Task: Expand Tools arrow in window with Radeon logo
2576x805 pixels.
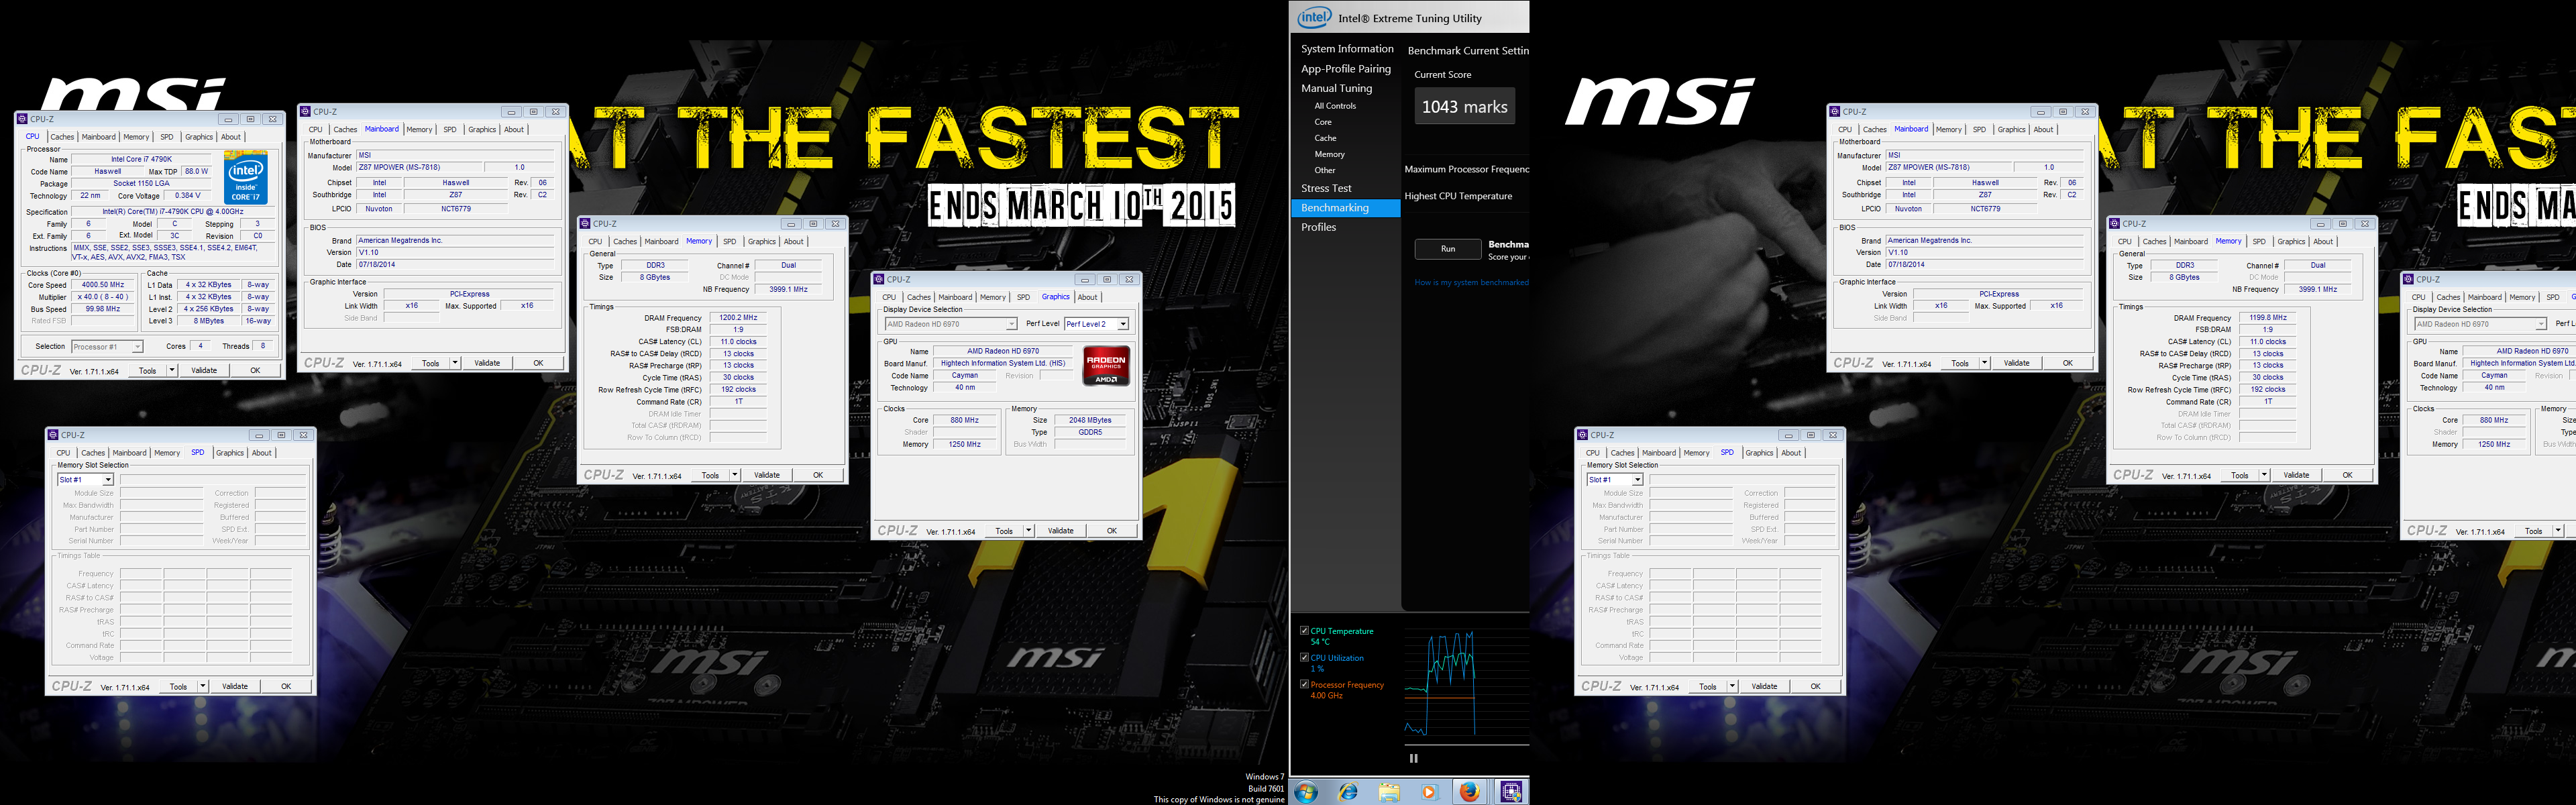Action: pos(1029,531)
